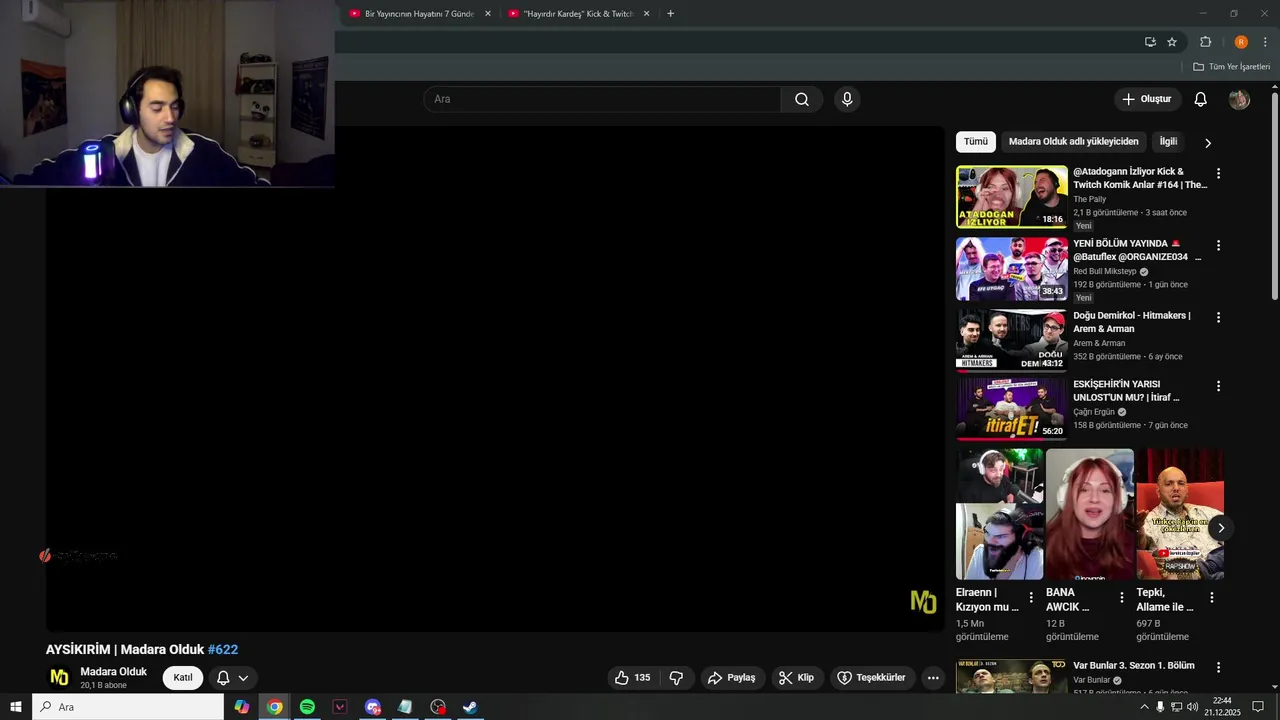1280x720 pixels.
Task: Install the page as app using the address bar icon
Action: click(x=1150, y=42)
